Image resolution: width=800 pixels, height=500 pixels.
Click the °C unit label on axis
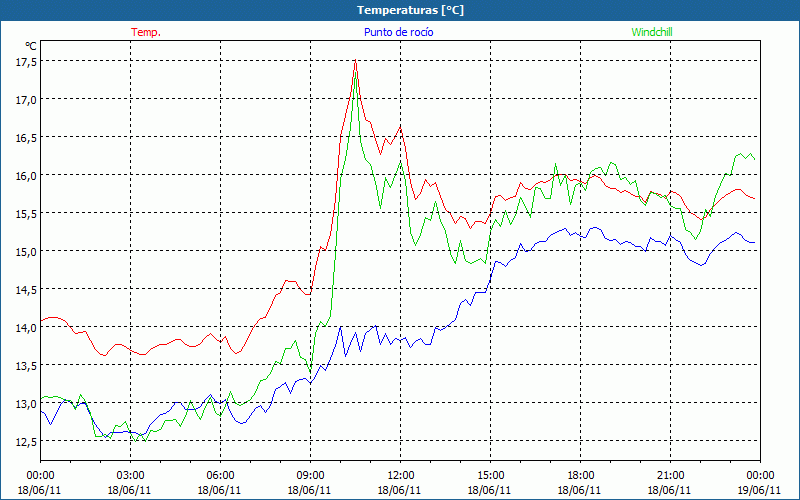[31, 46]
